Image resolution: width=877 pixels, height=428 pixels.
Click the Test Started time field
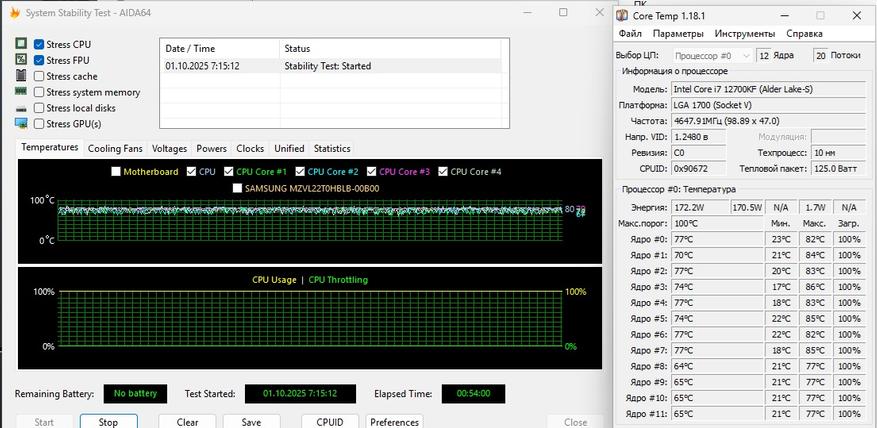[300, 393]
